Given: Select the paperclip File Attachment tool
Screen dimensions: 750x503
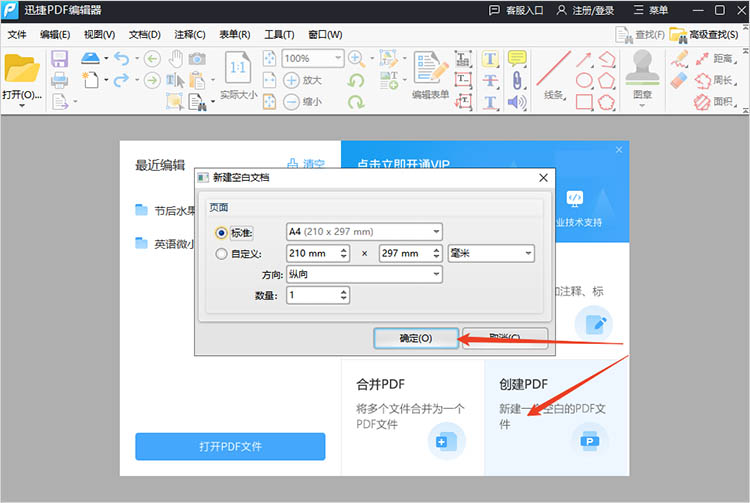Looking at the screenshot, I should (x=517, y=80).
